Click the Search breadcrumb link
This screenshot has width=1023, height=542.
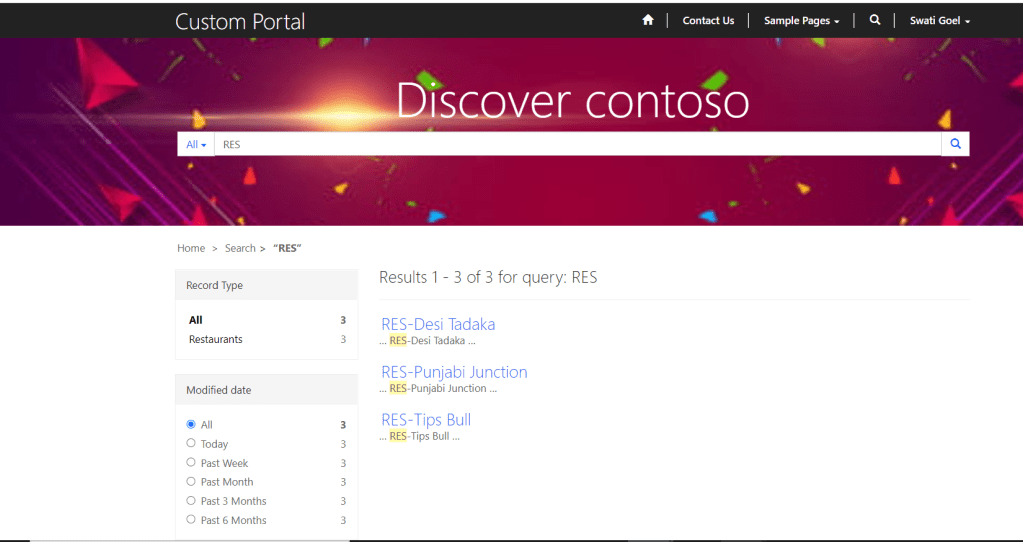pos(240,248)
